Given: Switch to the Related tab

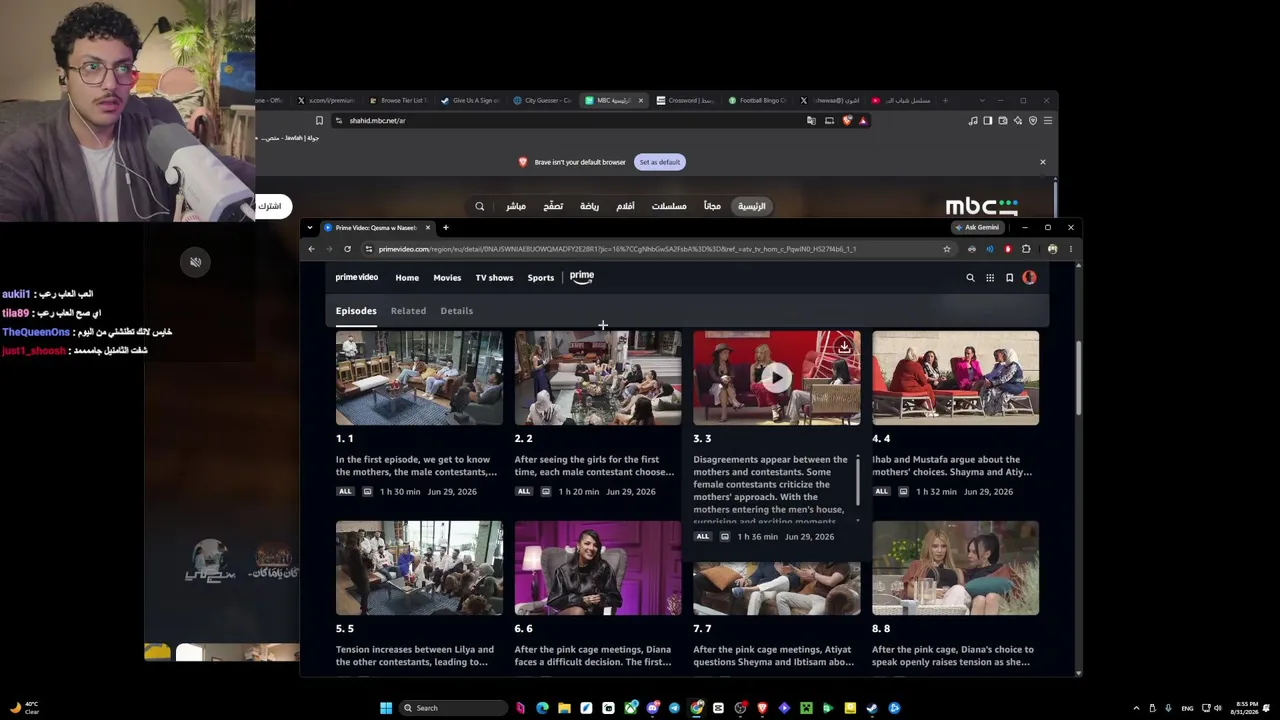Looking at the screenshot, I should [408, 311].
